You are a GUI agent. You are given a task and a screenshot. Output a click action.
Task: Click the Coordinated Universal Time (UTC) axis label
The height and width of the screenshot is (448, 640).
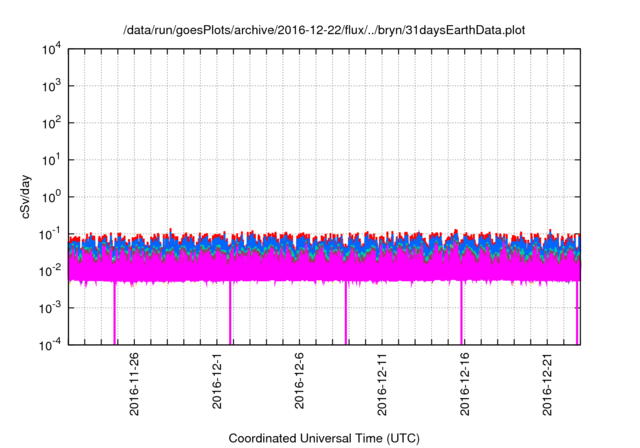pyautogui.click(x=324, y=438)
